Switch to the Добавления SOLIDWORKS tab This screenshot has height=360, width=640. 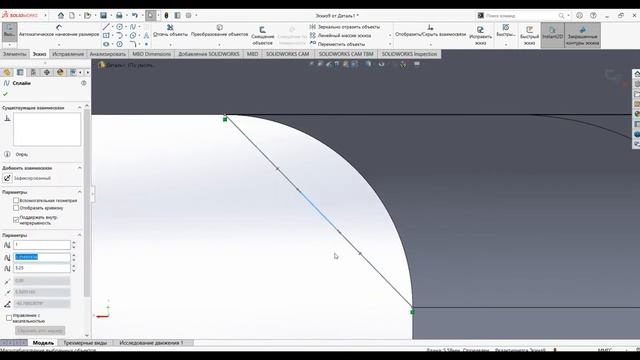click(209, 54)
